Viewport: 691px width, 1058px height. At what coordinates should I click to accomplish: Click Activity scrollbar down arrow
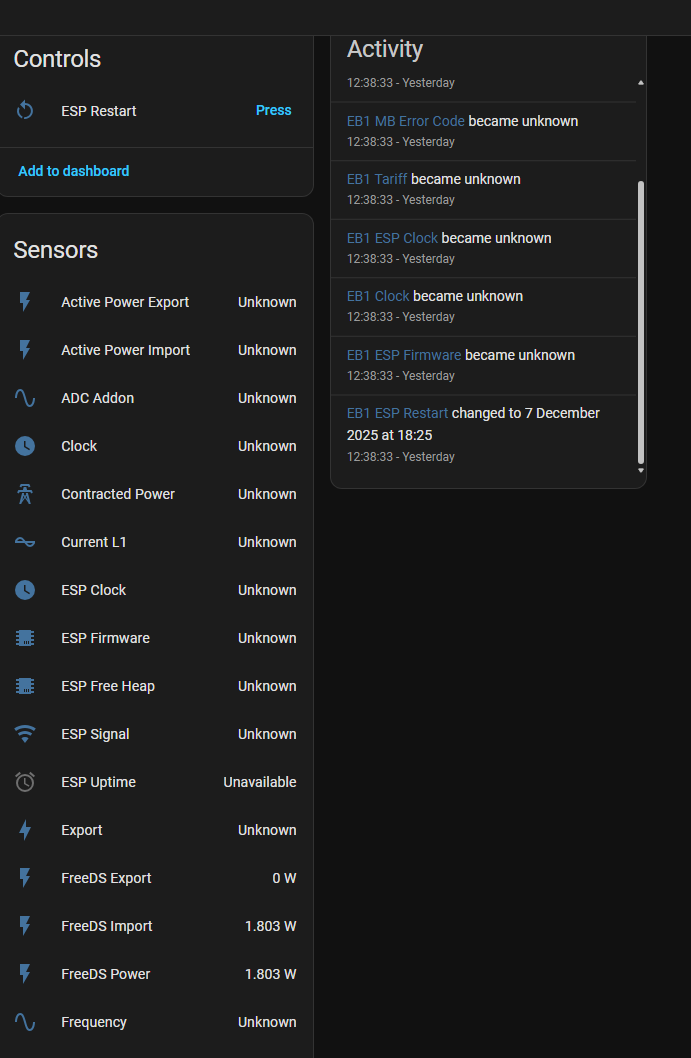click(641, 470)
